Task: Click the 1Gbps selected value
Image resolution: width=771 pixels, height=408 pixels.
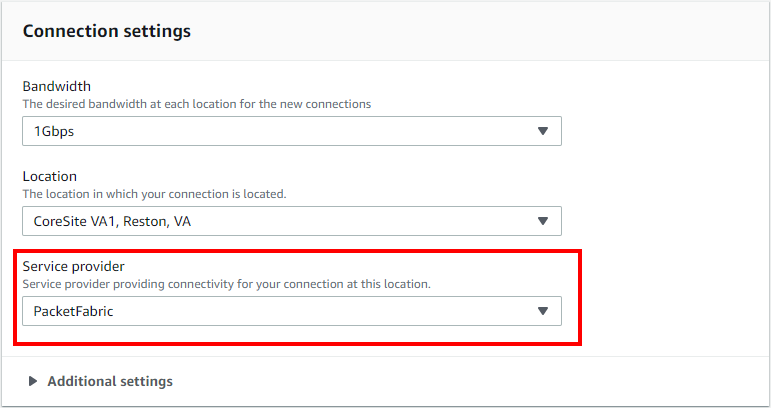Action: coord(54,131)
